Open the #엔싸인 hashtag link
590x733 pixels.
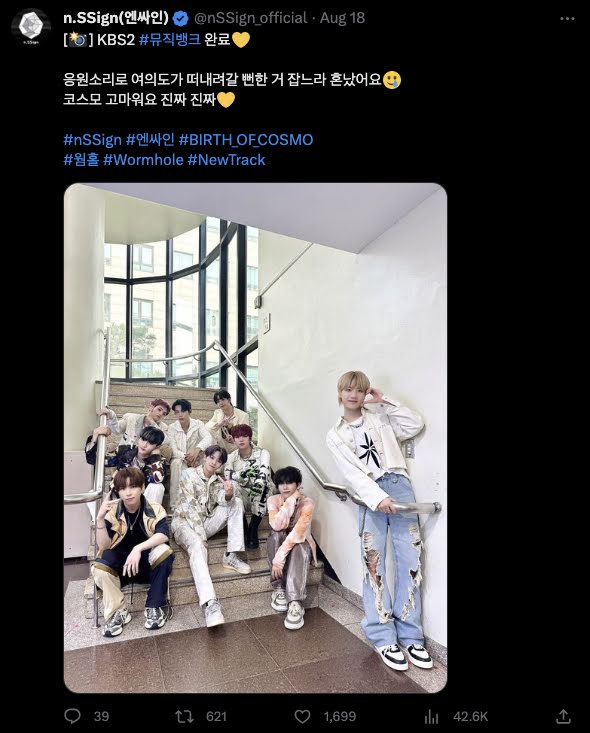(x=150, y=140)
